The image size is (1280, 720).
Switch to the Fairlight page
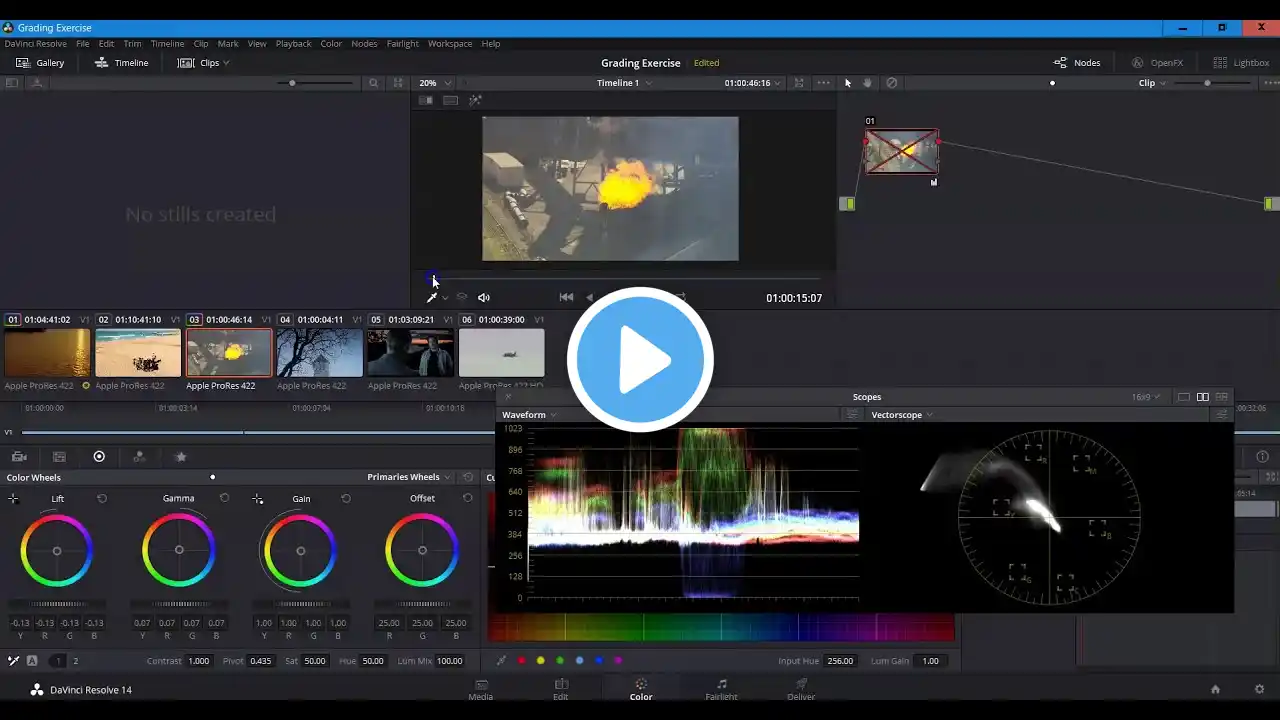point(721,689)
